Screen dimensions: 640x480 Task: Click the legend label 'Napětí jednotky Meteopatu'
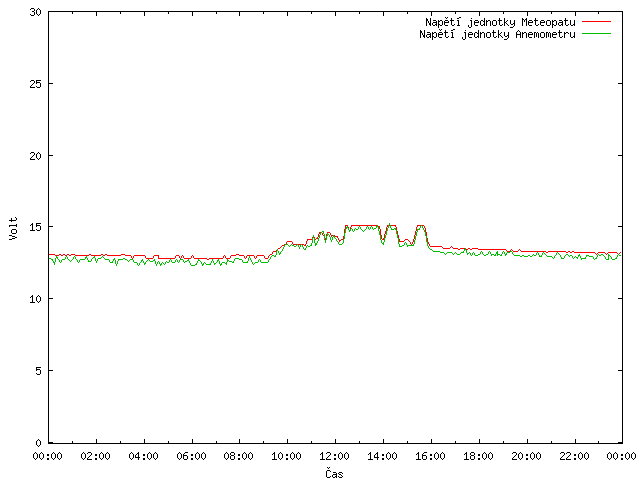[500, 22]
